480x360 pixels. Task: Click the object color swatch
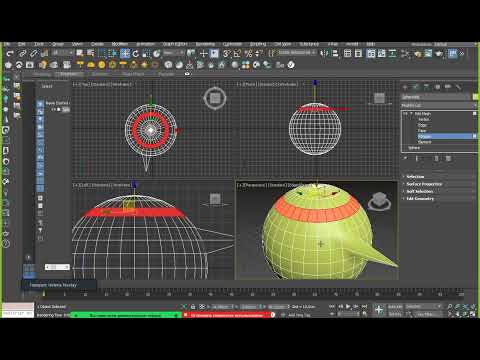click(475, 97)
